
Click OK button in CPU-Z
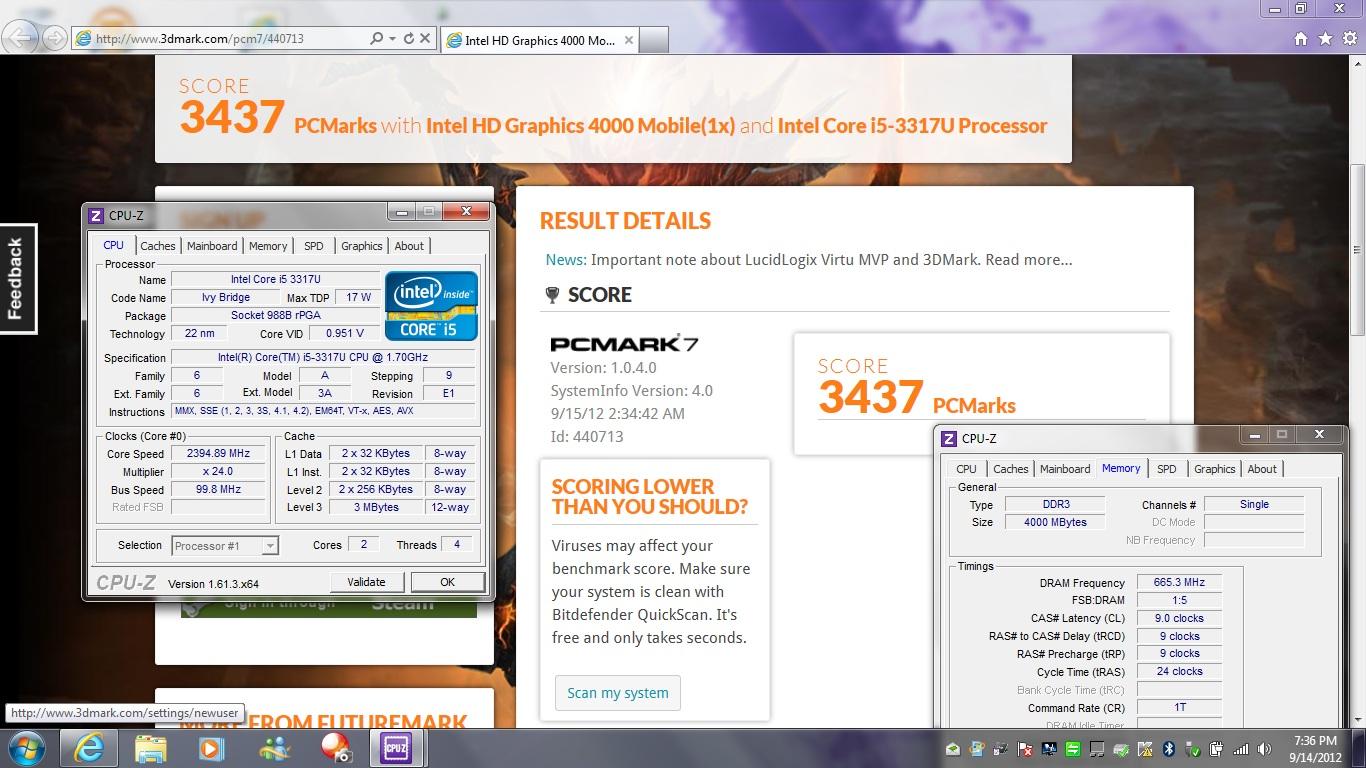pyautogui.click(x=447, y=582)
